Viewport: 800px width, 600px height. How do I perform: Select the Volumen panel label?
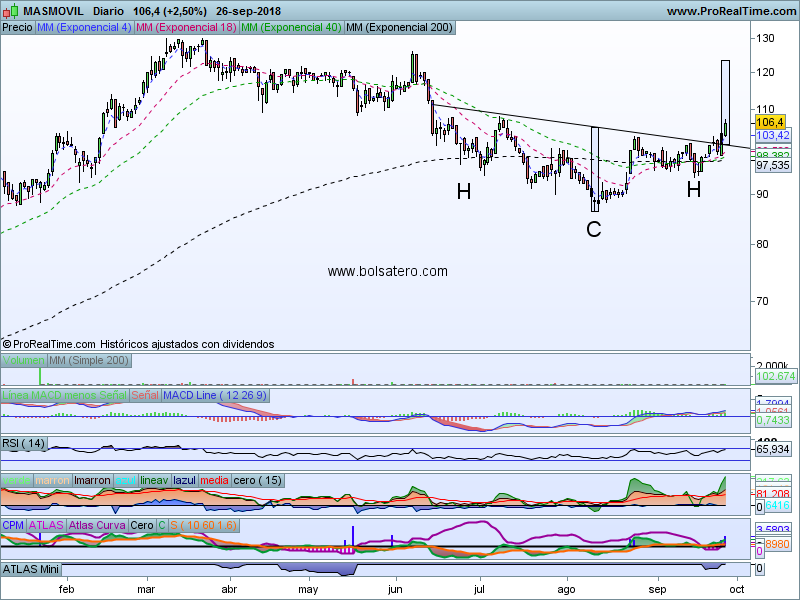coord(24,359)
